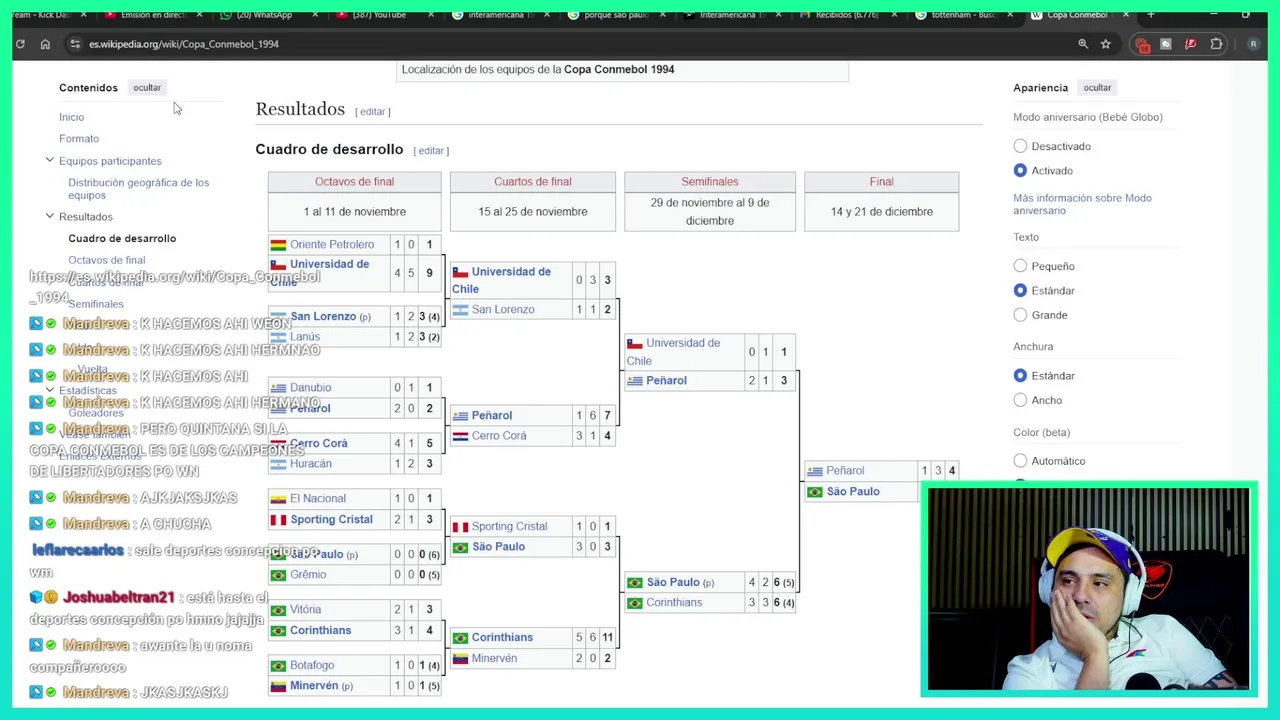This screenshot has width=1280, height=720.
Task: Set Anchura to Estándar
Action: (x=1020, y=375)
